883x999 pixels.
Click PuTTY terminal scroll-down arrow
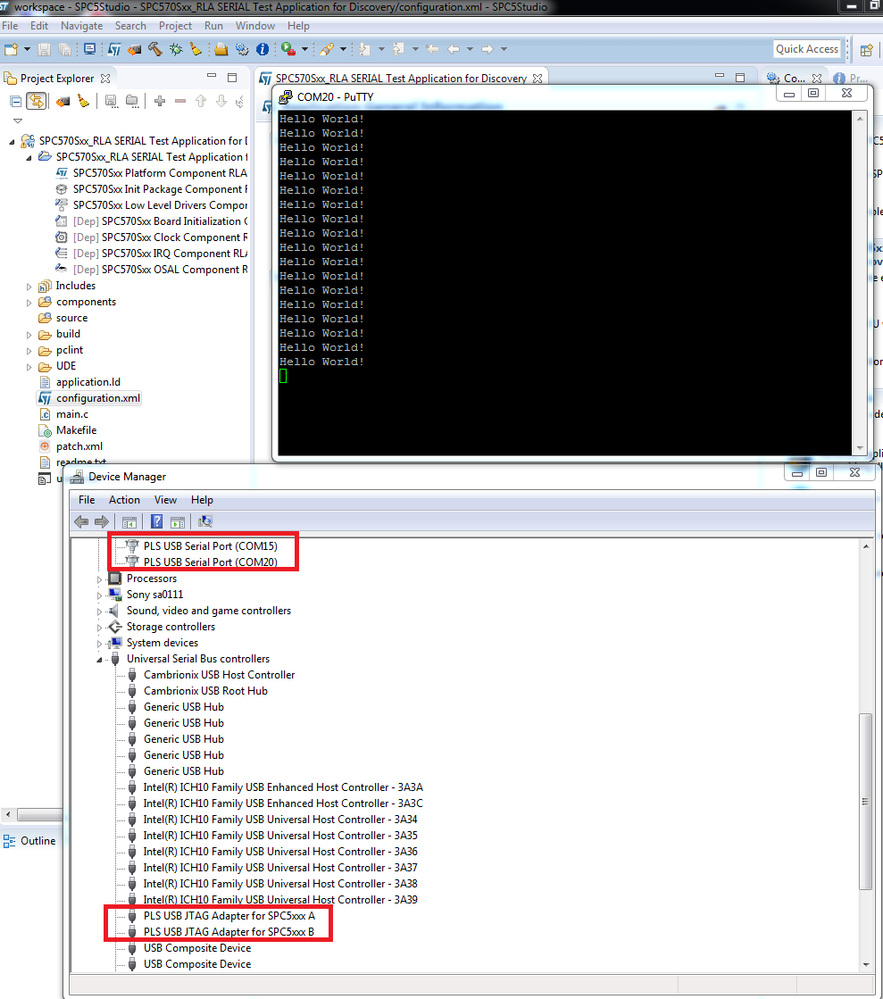(x=860, y=449)
